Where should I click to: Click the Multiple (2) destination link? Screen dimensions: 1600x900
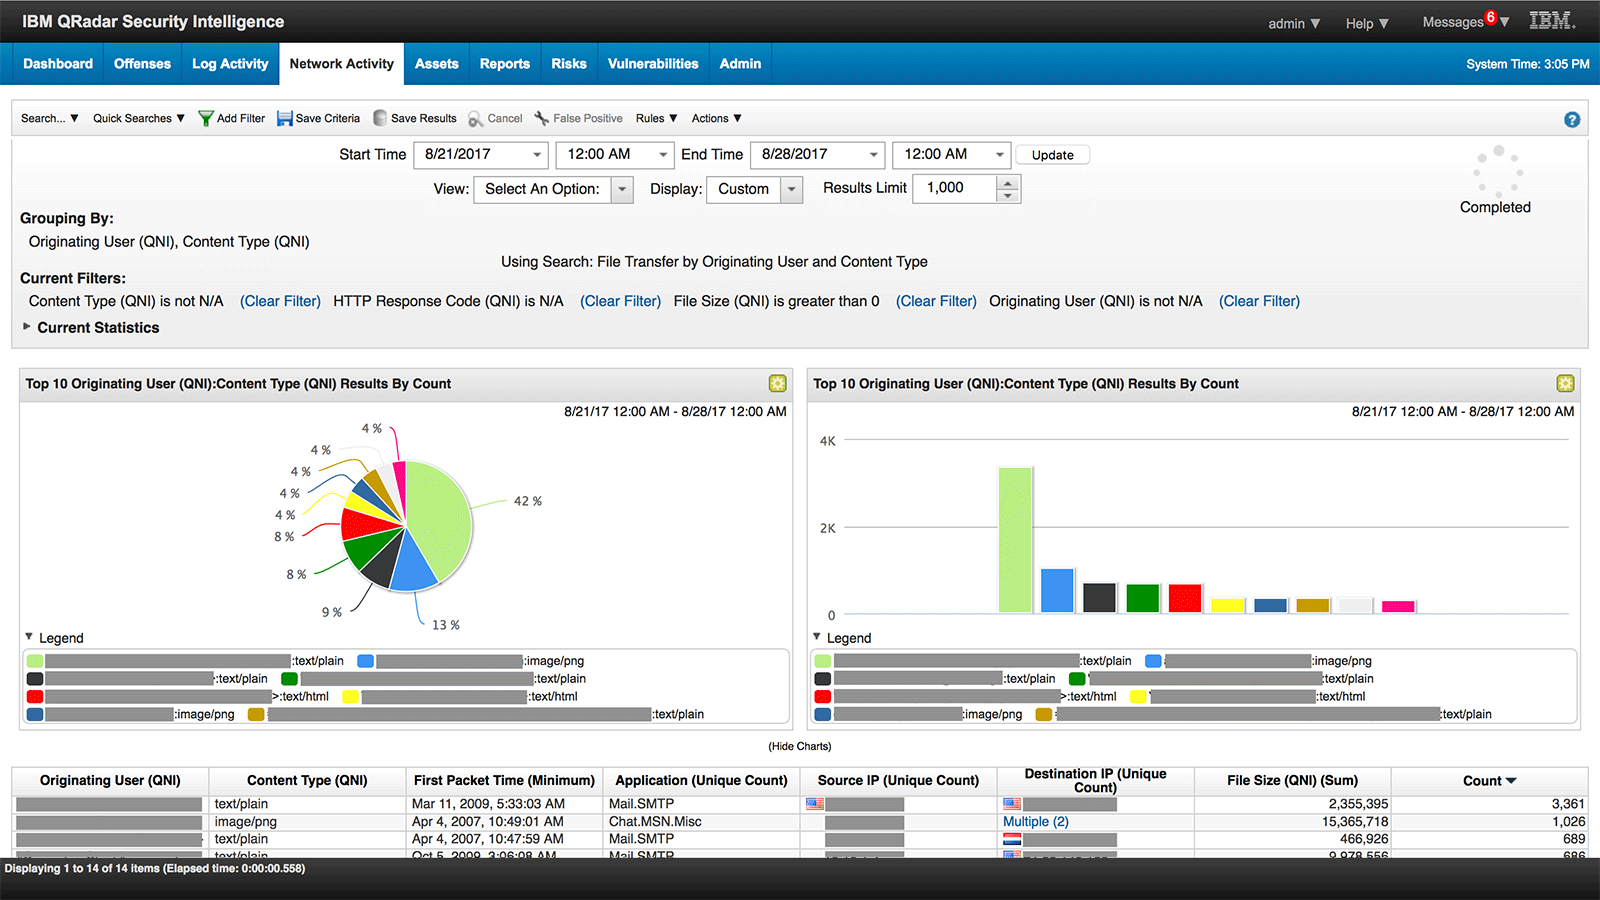(x=1036, y=822)
